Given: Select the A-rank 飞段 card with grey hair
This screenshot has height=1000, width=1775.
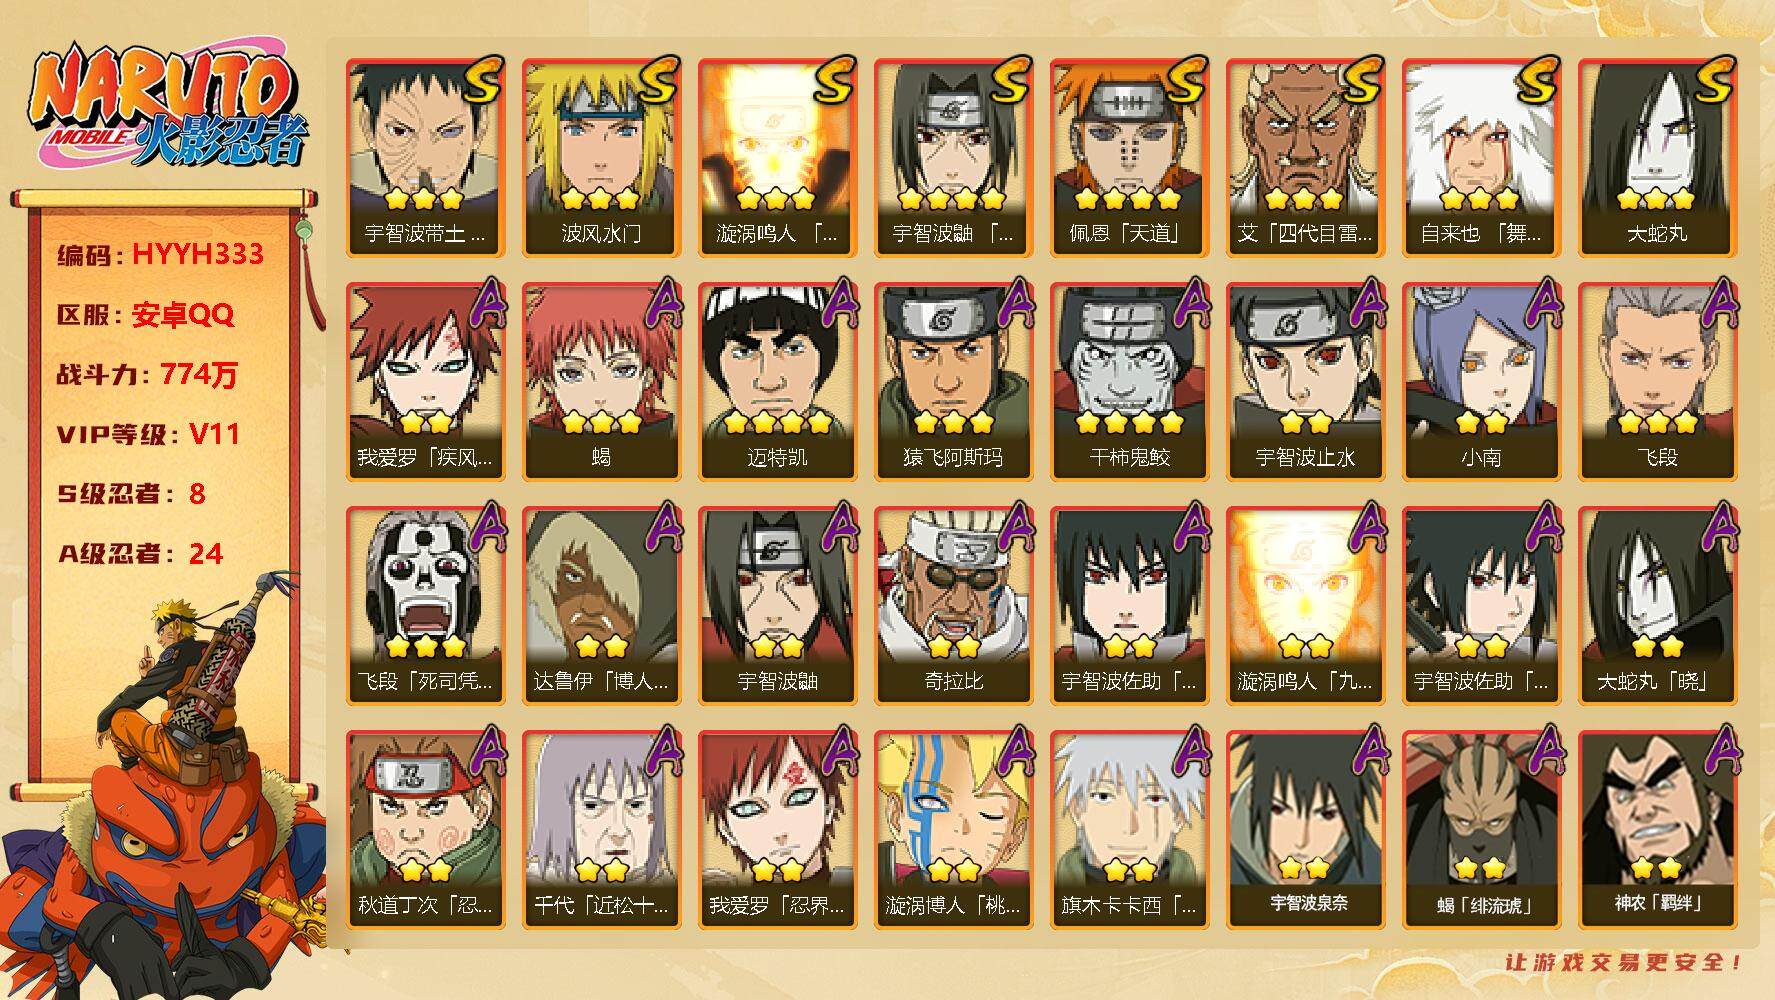Looking at the screenshot, I should tap(1657, 381).
